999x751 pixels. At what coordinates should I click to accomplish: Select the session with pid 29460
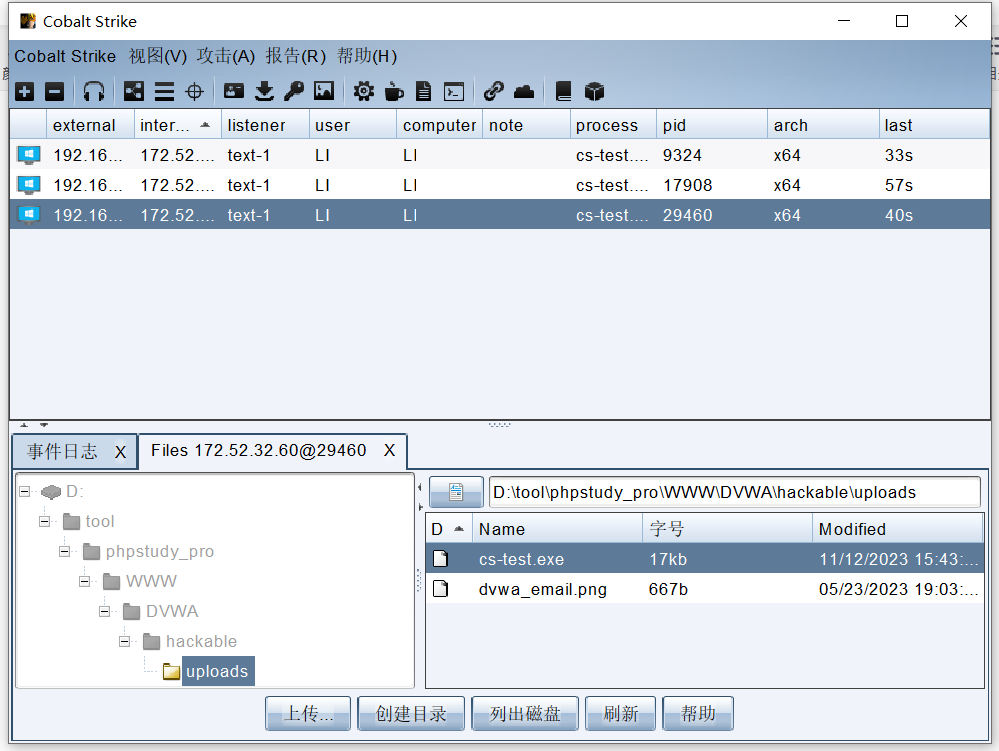click(x=500, y=215)
